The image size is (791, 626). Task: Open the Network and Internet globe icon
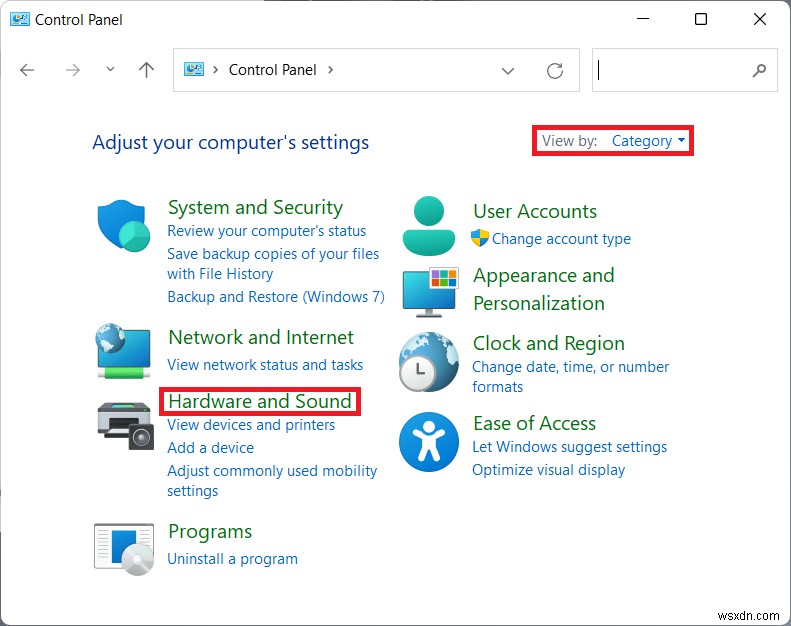pos(124,350)
